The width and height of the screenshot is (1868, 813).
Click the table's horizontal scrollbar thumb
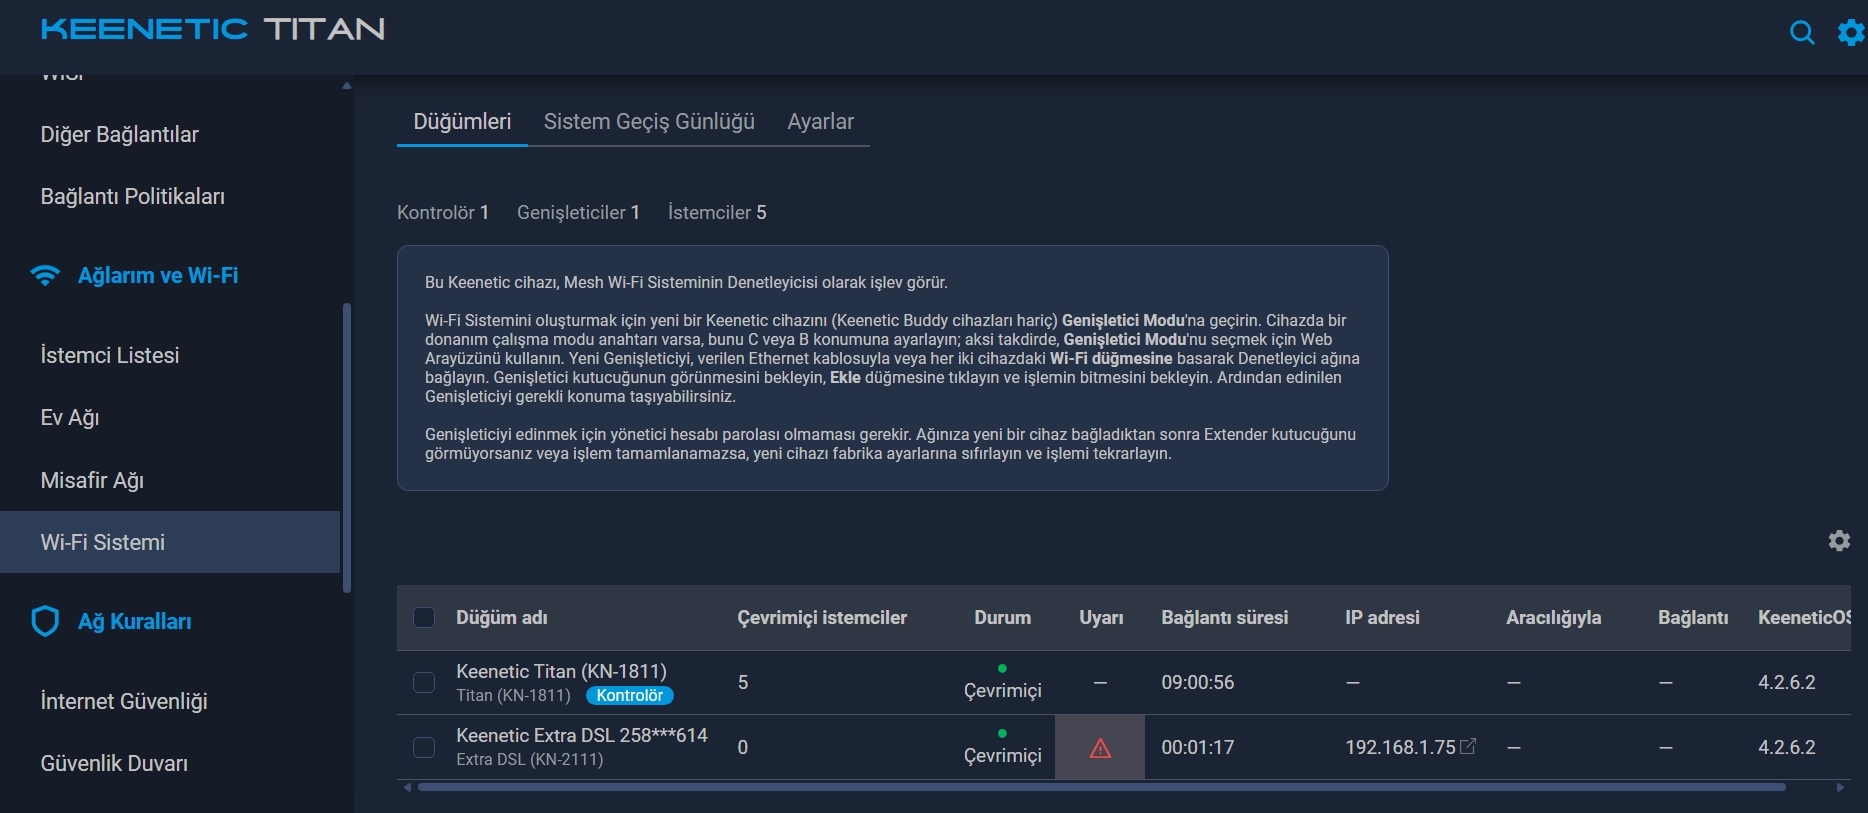tap(1101, 787)
